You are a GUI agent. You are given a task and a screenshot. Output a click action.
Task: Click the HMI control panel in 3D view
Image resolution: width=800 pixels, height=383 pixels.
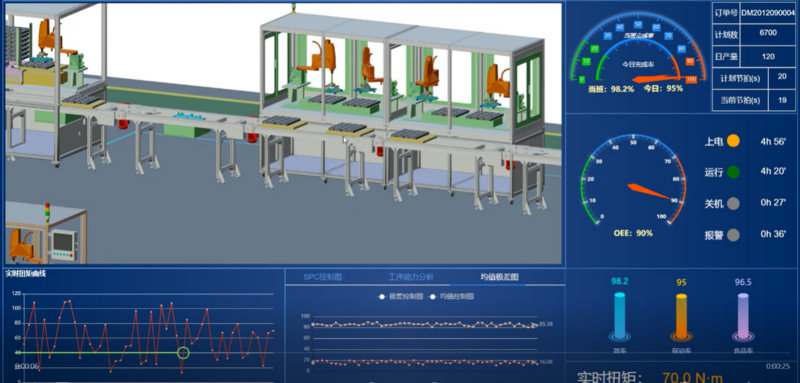tap(64, 245)
